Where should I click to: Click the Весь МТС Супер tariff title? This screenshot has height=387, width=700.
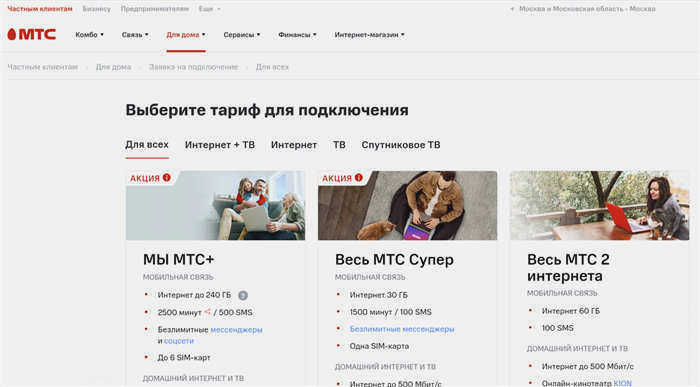coord(394,259)
